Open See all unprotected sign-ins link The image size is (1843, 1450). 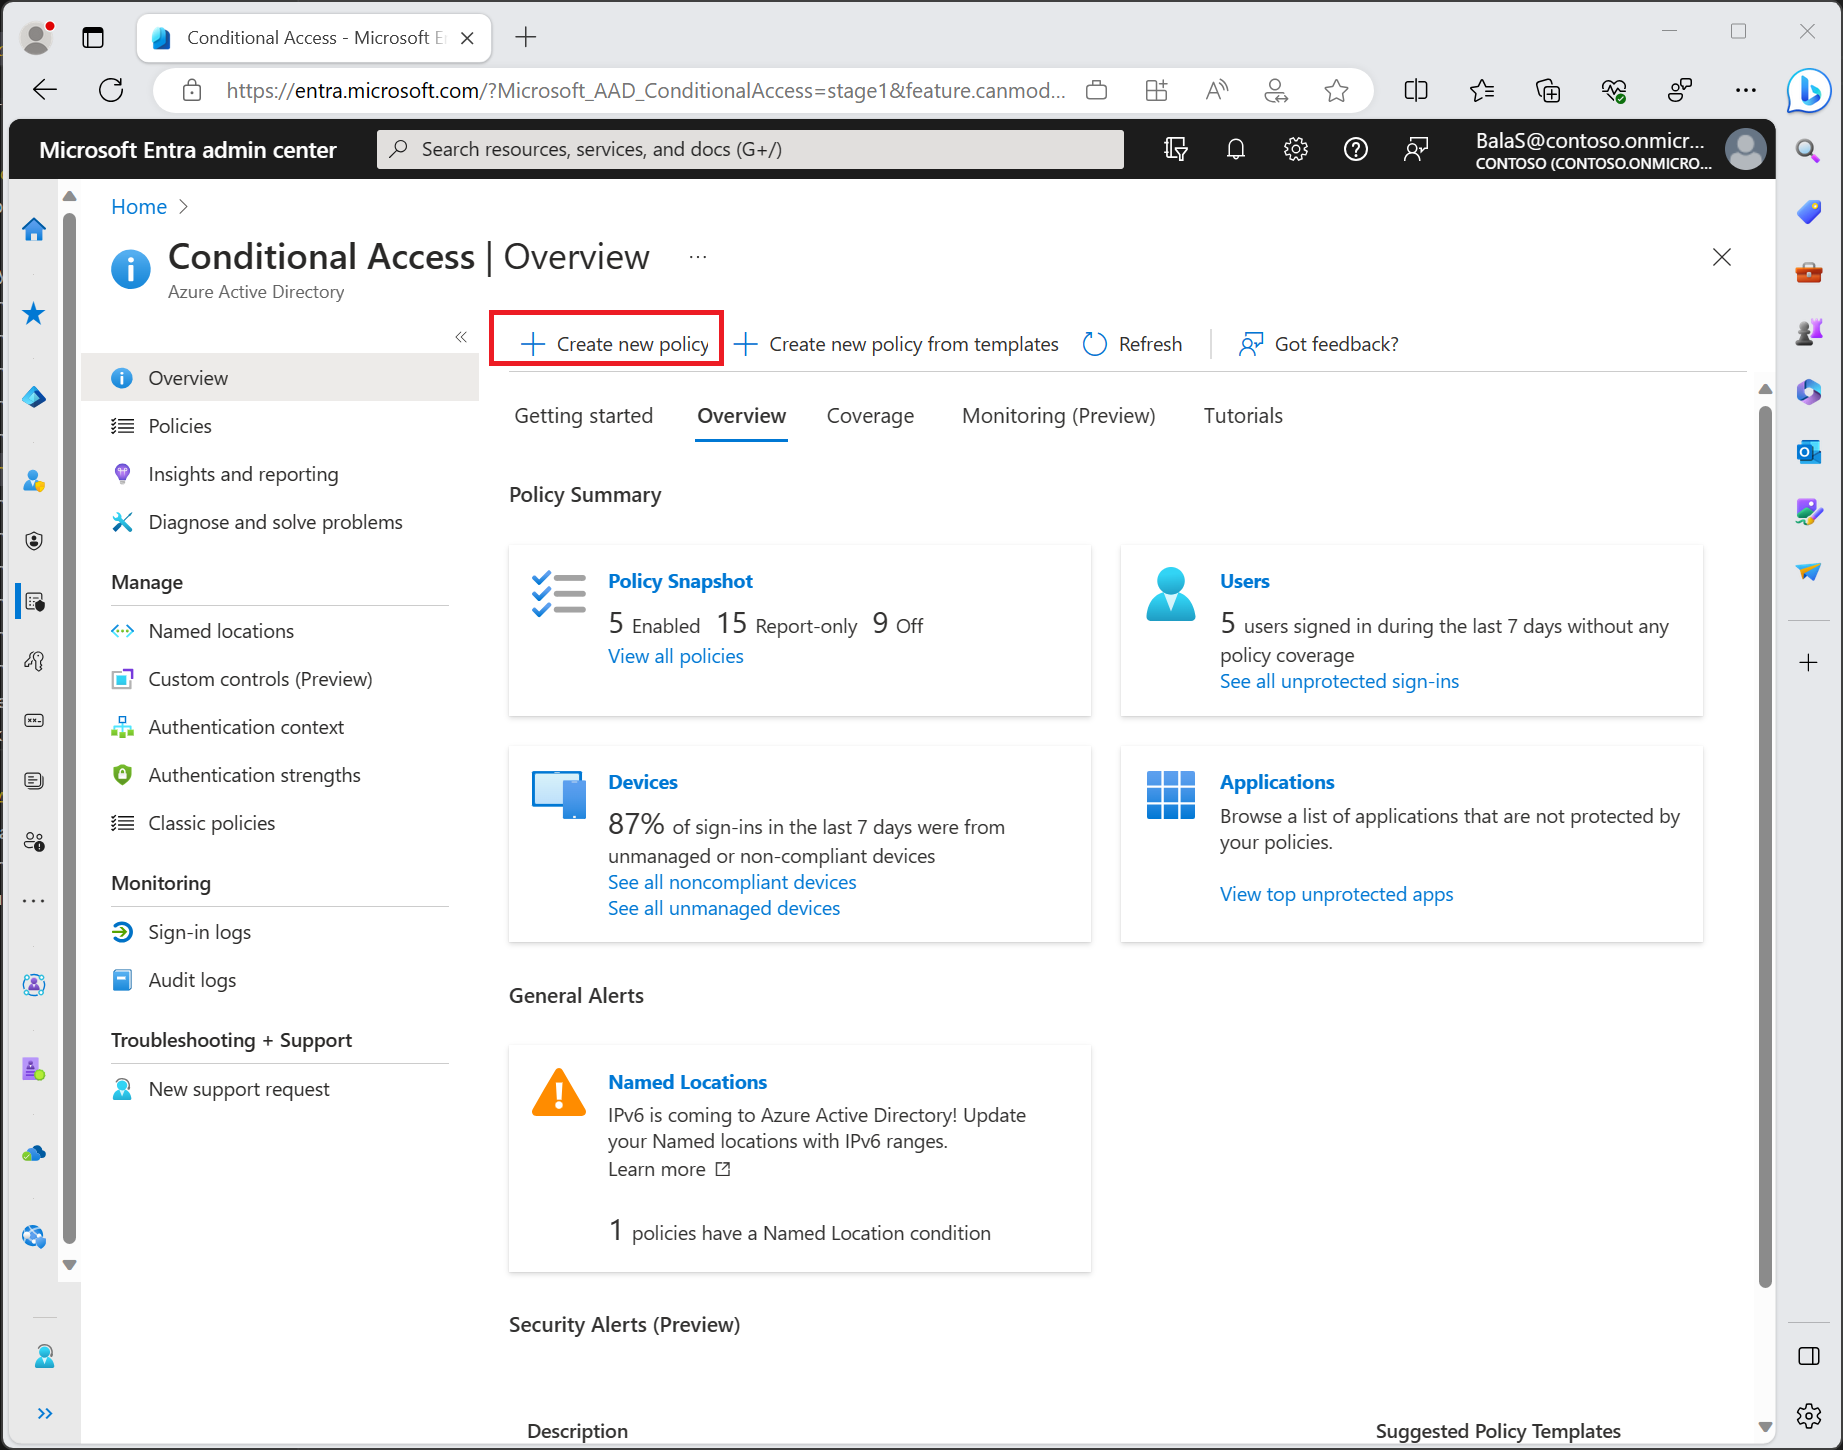click(x=1339, y=681)
